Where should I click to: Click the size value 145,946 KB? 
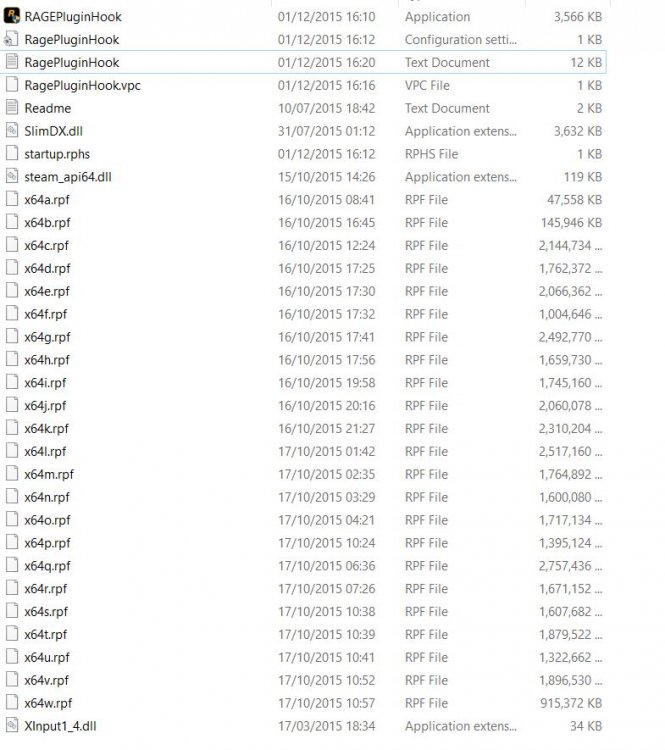pyautogui.click(x=571, y=223)
